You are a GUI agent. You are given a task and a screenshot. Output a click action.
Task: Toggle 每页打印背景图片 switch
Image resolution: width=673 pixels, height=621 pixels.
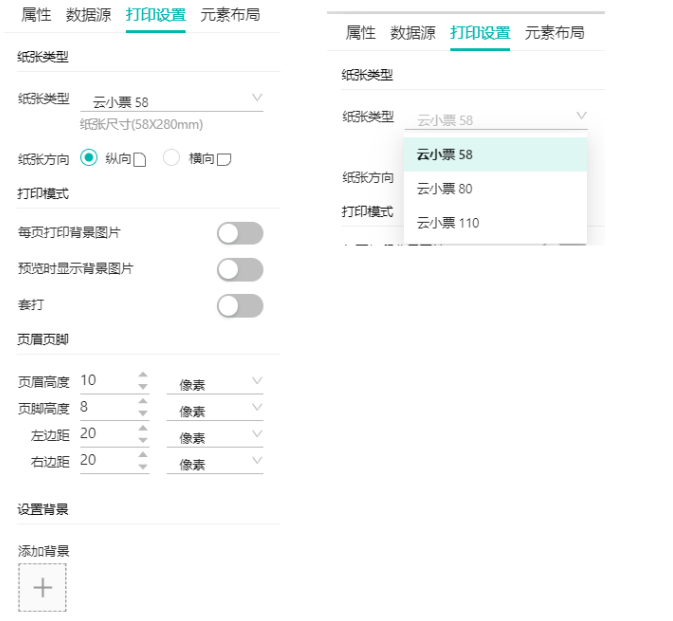tap(240, 233)
